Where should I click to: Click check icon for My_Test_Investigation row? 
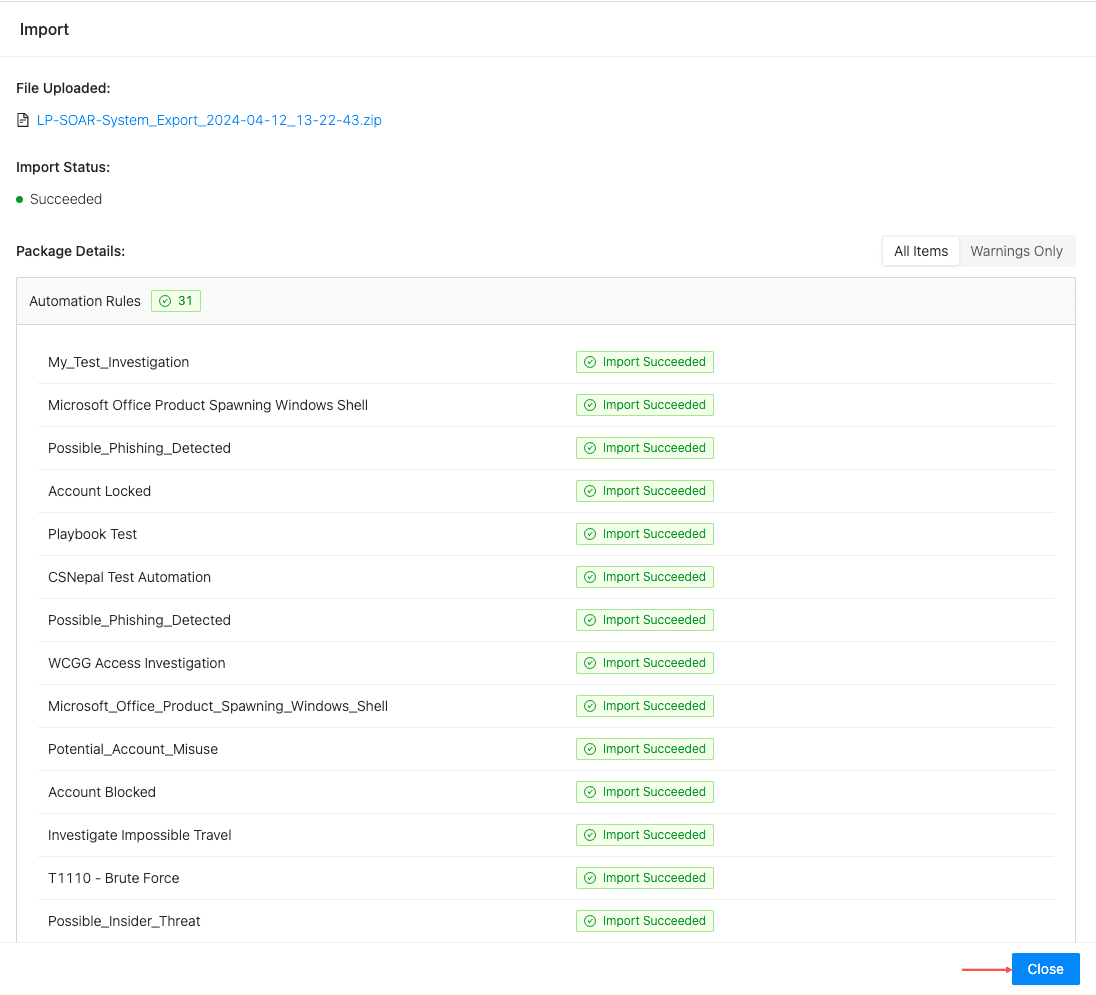click(590, 362)
